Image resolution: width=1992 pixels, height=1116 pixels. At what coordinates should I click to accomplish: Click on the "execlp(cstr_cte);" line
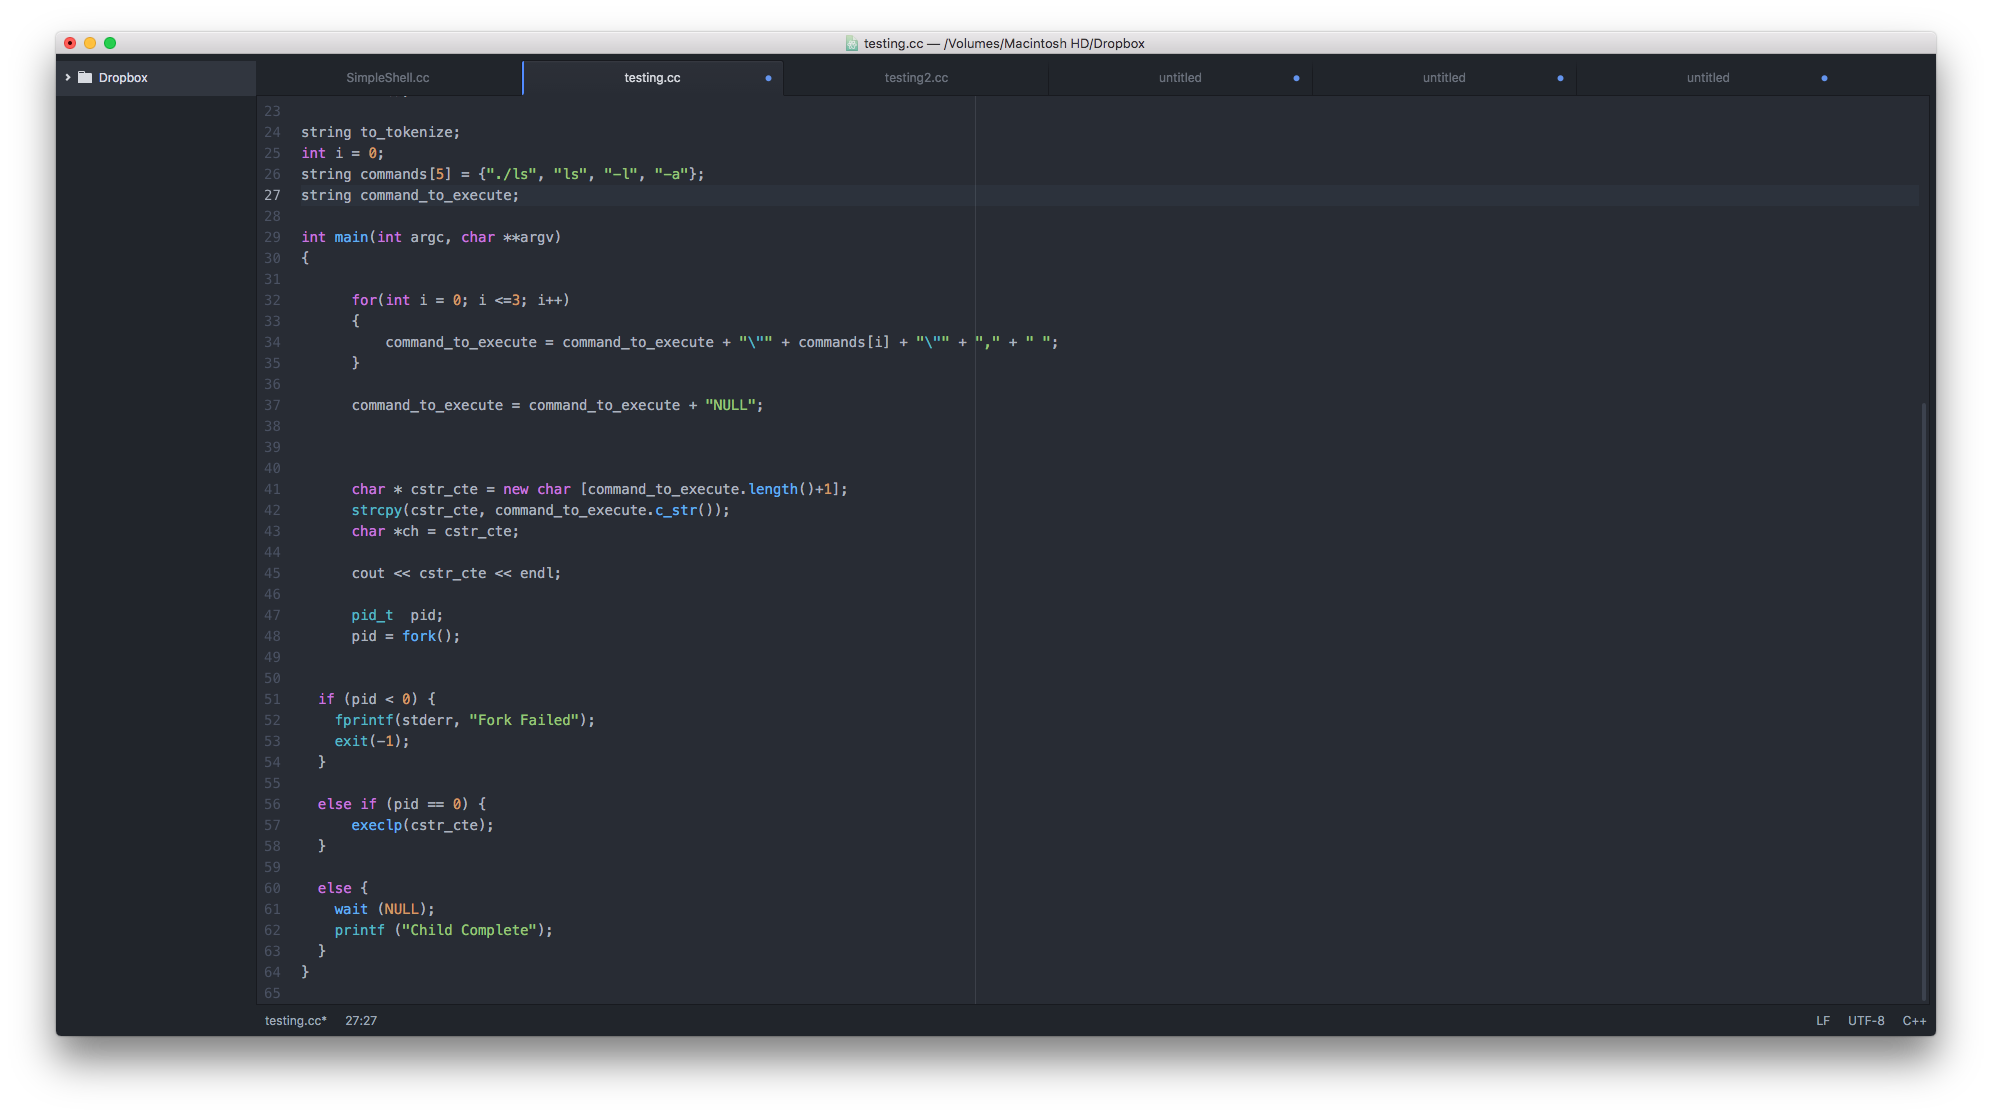point(422,825)
